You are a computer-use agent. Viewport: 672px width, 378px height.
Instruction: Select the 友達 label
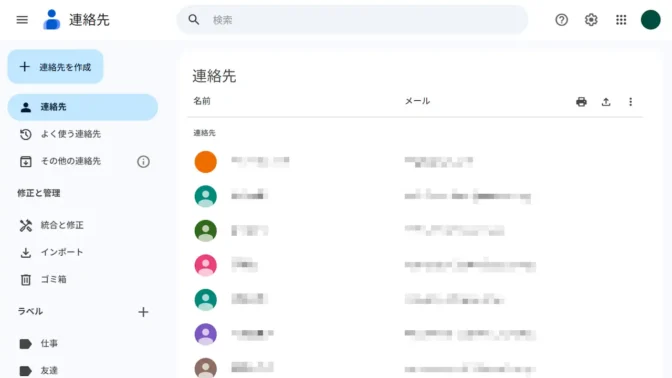(x=83, y=370)
